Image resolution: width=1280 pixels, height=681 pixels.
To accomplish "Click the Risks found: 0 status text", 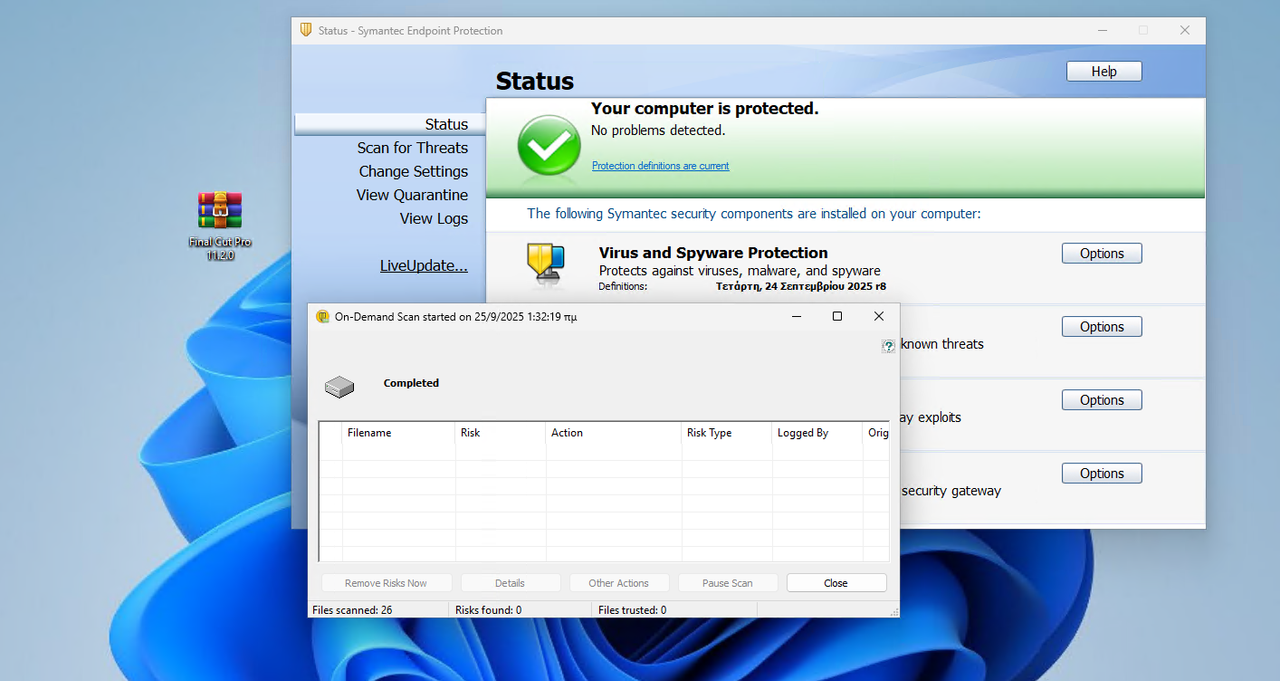I will (488, 610).
